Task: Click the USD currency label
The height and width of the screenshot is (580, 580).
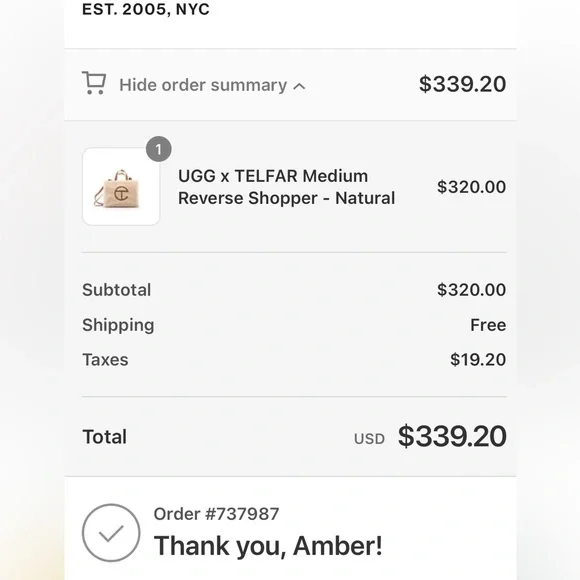Action: (369, 439)
